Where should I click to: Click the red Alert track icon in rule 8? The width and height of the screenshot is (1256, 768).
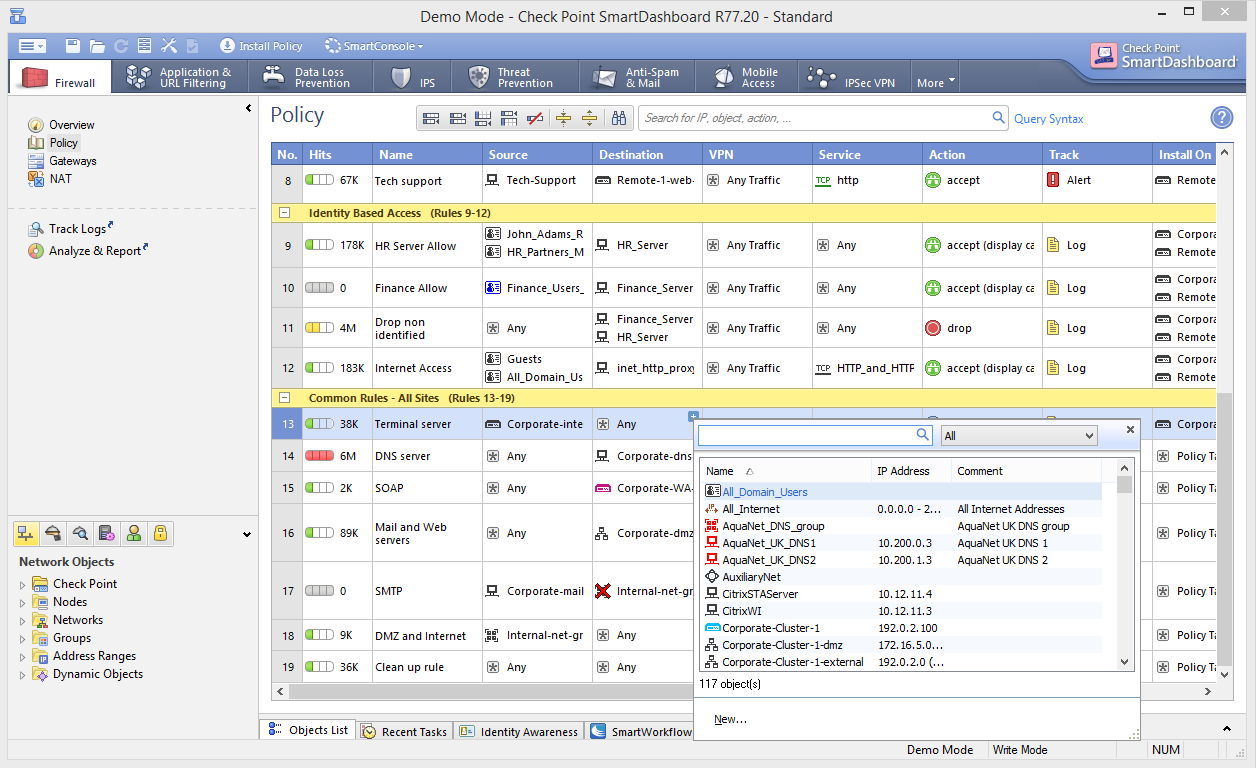click(1053, 180)
